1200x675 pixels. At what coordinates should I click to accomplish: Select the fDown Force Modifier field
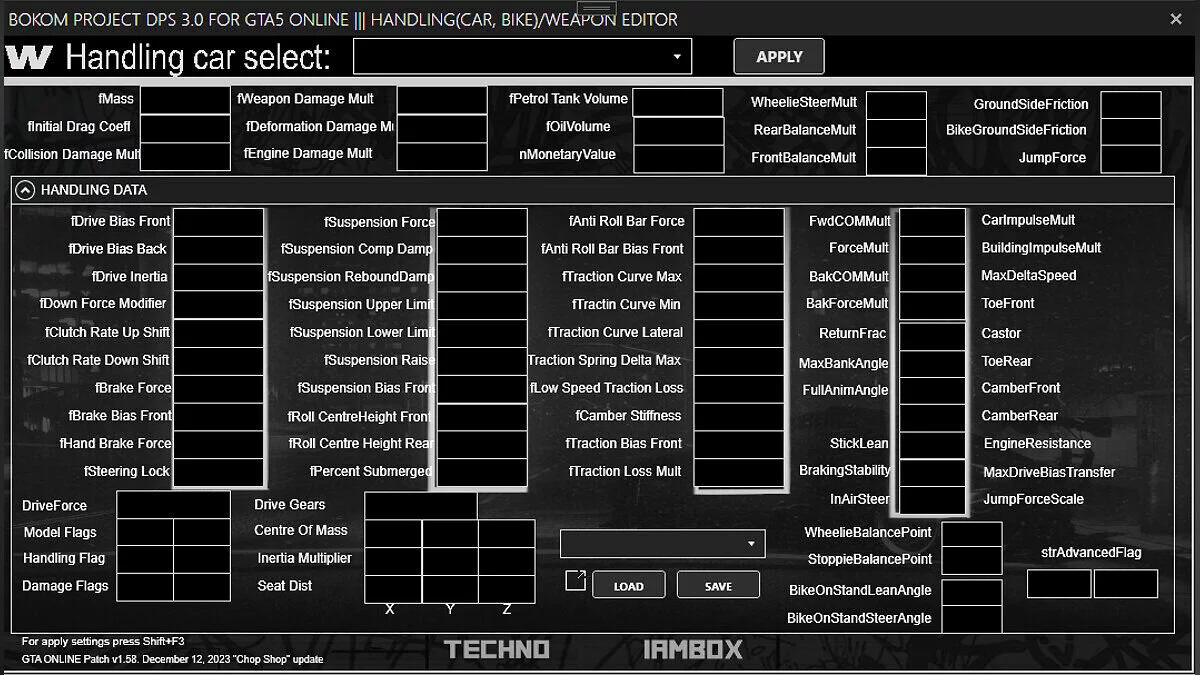[218, 305]
